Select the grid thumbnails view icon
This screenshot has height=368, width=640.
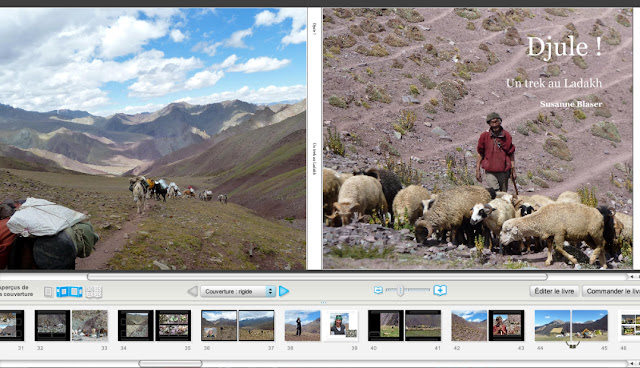click(93, 292)
